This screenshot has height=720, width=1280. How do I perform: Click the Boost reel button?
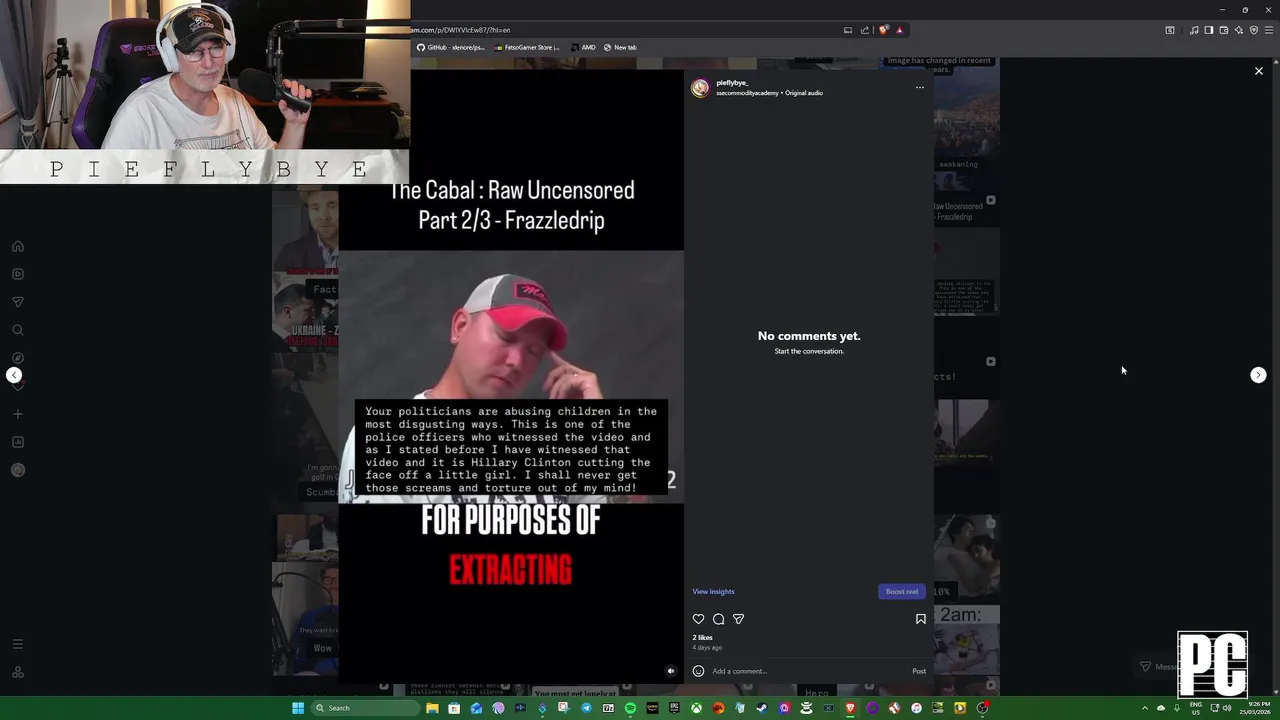[x=901, y=591]
